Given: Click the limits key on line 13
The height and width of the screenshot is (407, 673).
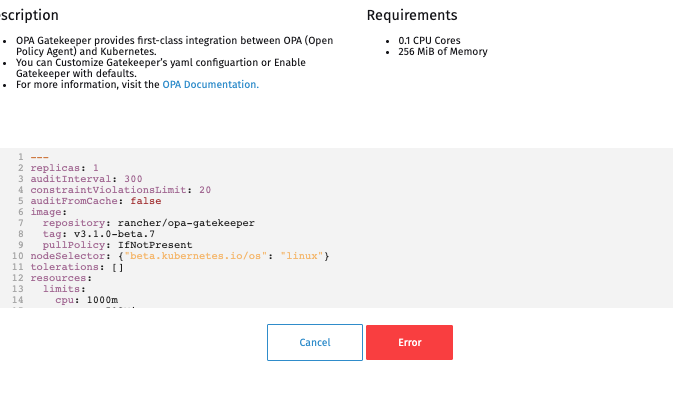Looking at the screenshot, I should (x=61, y=289).
